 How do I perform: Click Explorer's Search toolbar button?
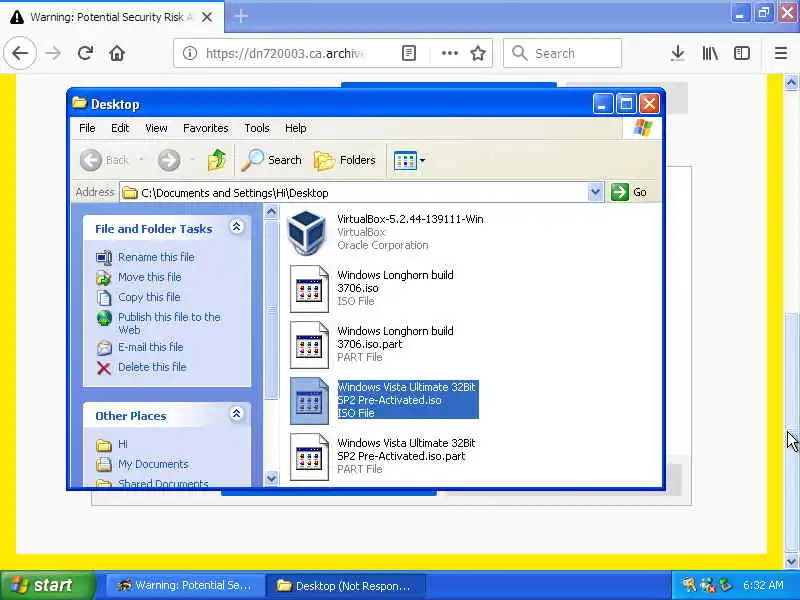[271, 160]
